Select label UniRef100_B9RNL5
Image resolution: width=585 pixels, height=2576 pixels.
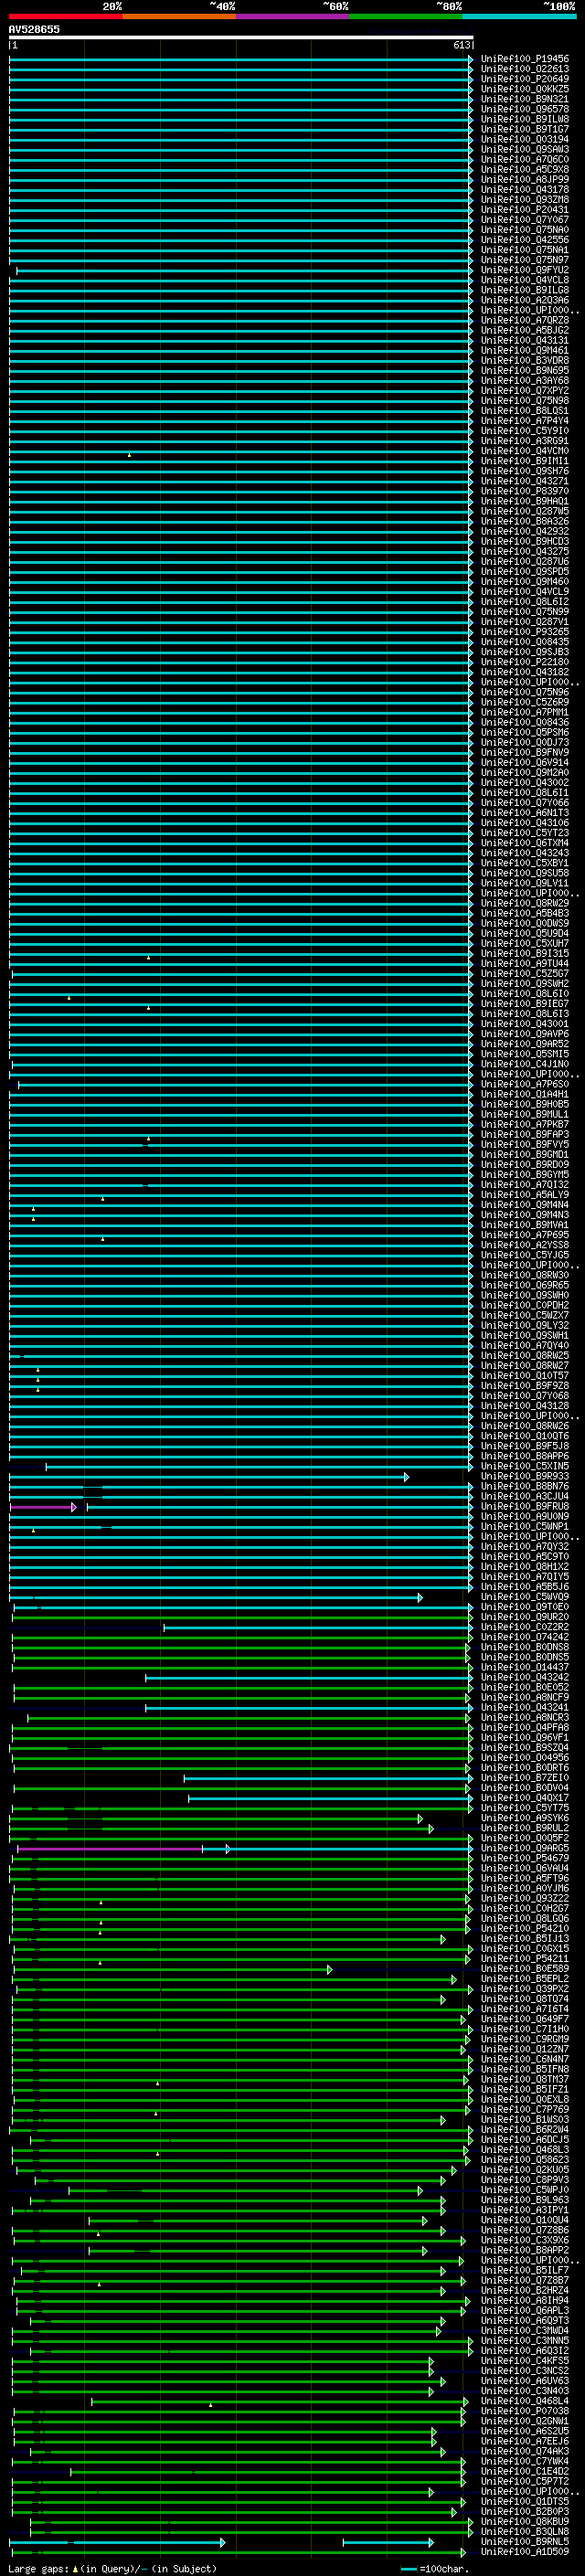(524, 2541)
